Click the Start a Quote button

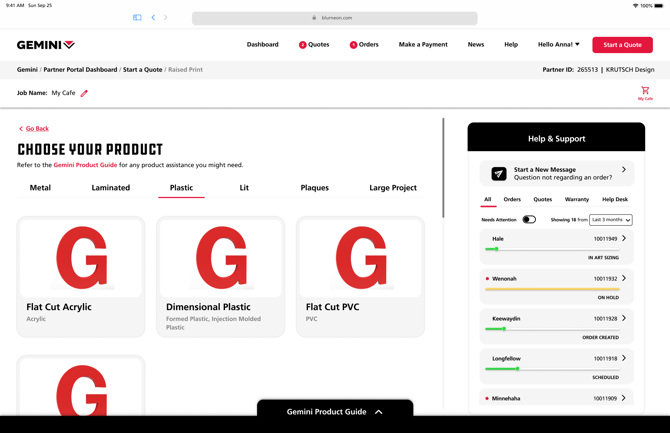pyautogui.click(x=622, y=45)
